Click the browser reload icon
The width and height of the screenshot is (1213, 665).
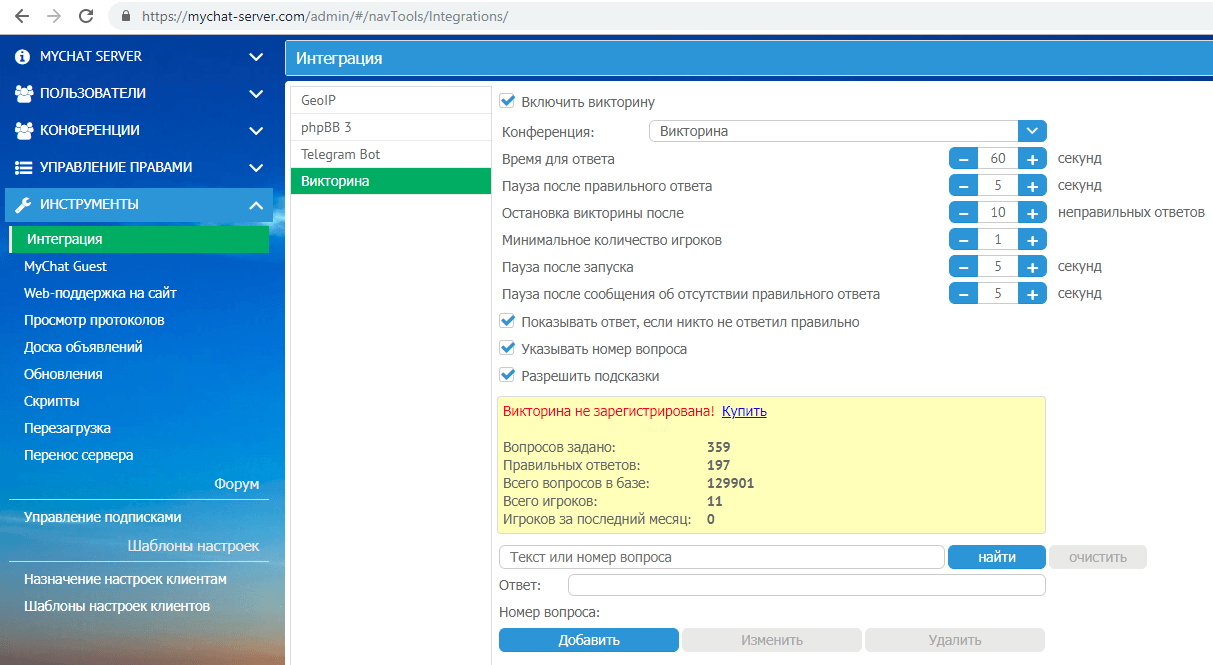(x=85, y=16)
